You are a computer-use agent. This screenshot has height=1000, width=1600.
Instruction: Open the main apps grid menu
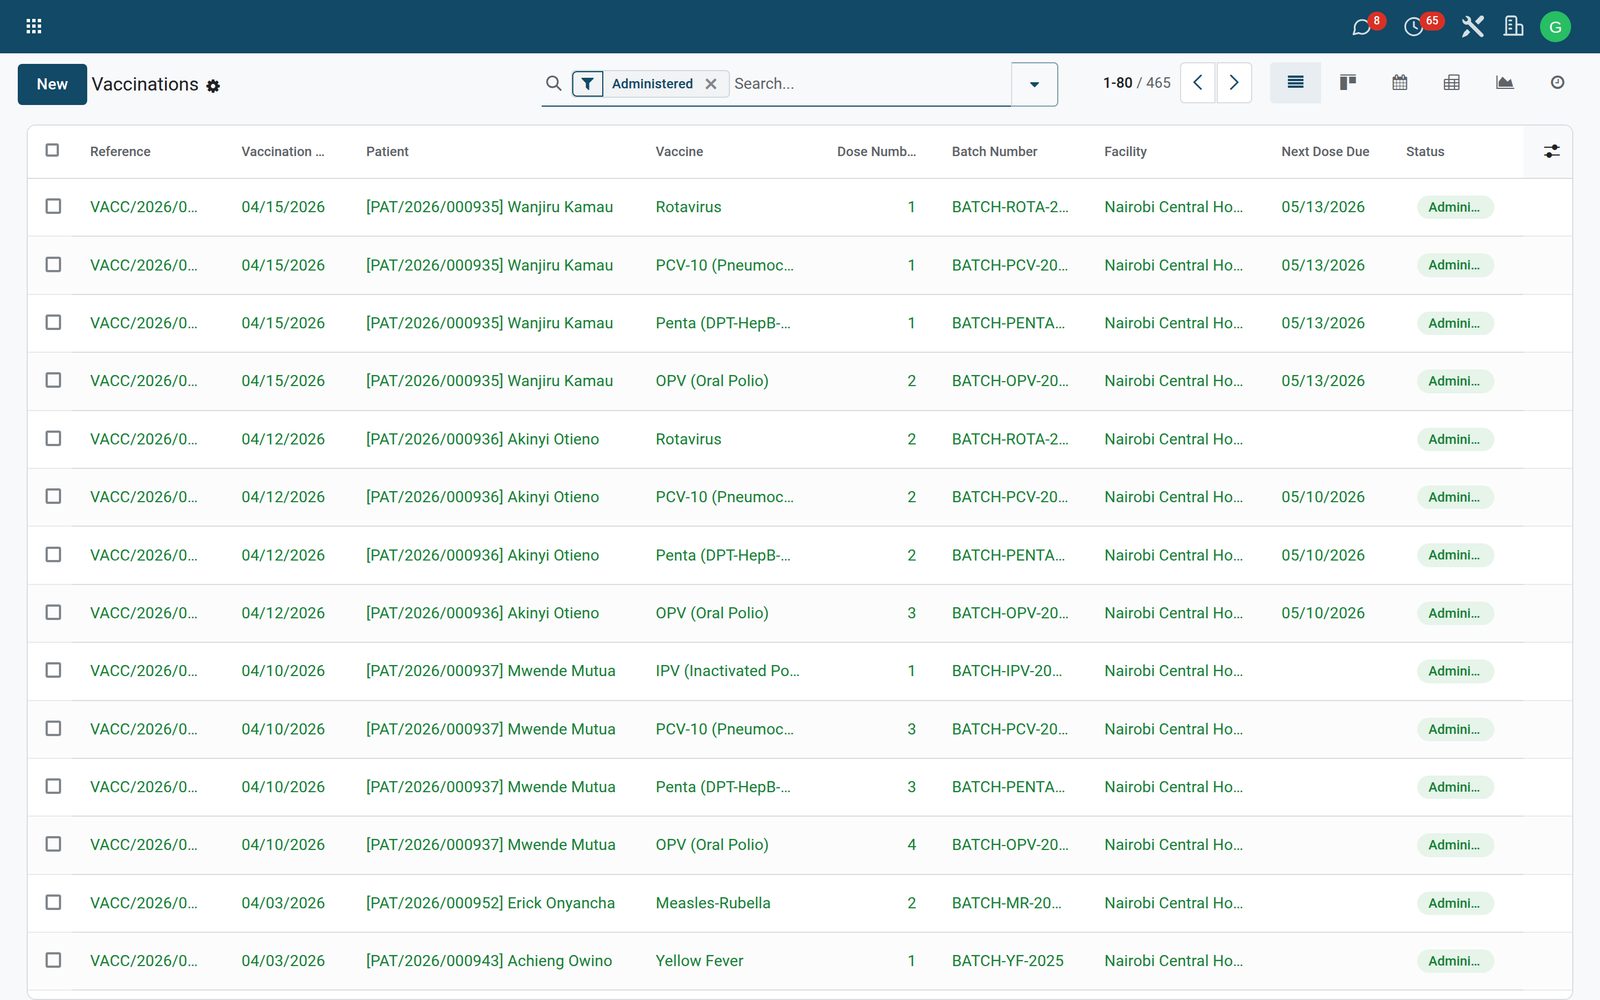point(34,26)
